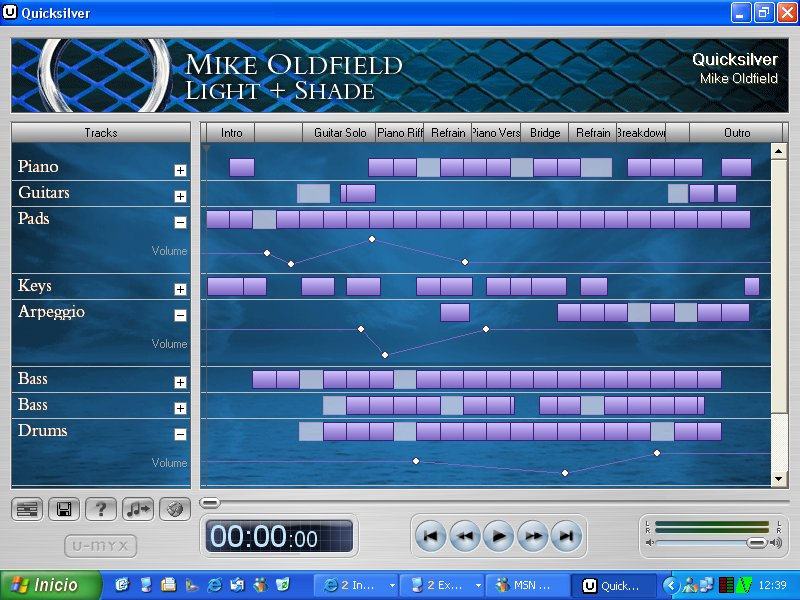The image size is (800, 600).
Task: Click the MSN Messenger system tray icon
Action: point(690,585)
